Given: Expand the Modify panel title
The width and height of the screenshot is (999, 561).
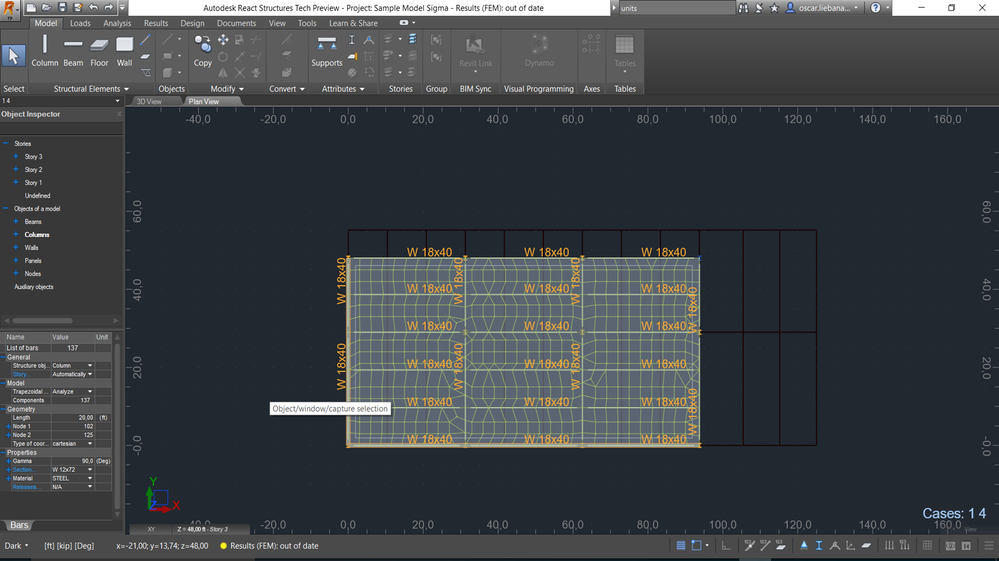Looking at the screenshot, I should [x=227, y=89].
